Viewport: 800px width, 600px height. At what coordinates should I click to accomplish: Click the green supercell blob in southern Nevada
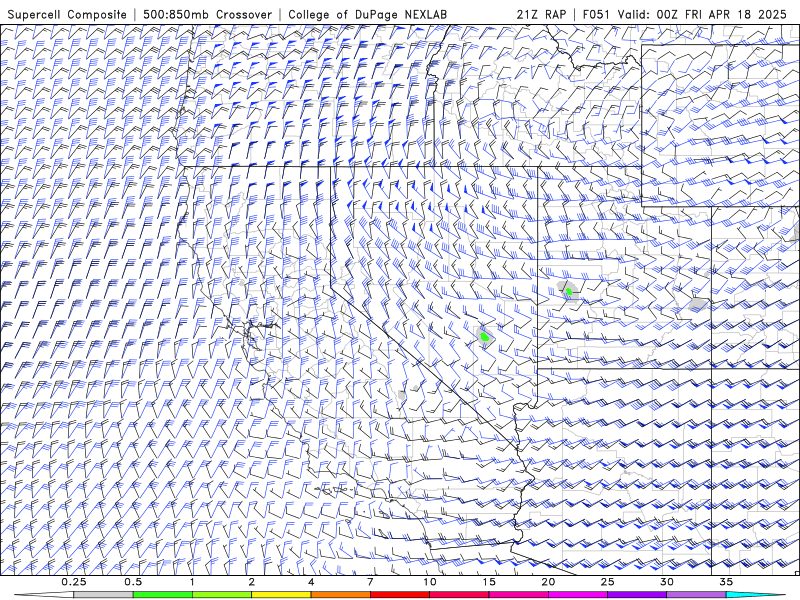[x=485, y=337]
